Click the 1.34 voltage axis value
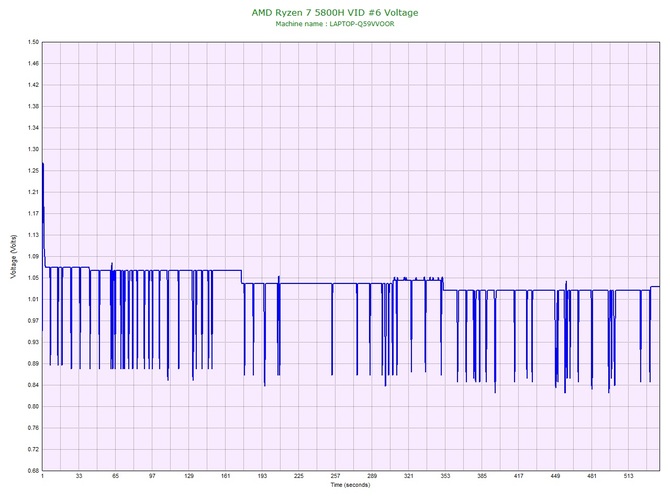The height and width of the screenshot is (502, 670). [33, 128]
